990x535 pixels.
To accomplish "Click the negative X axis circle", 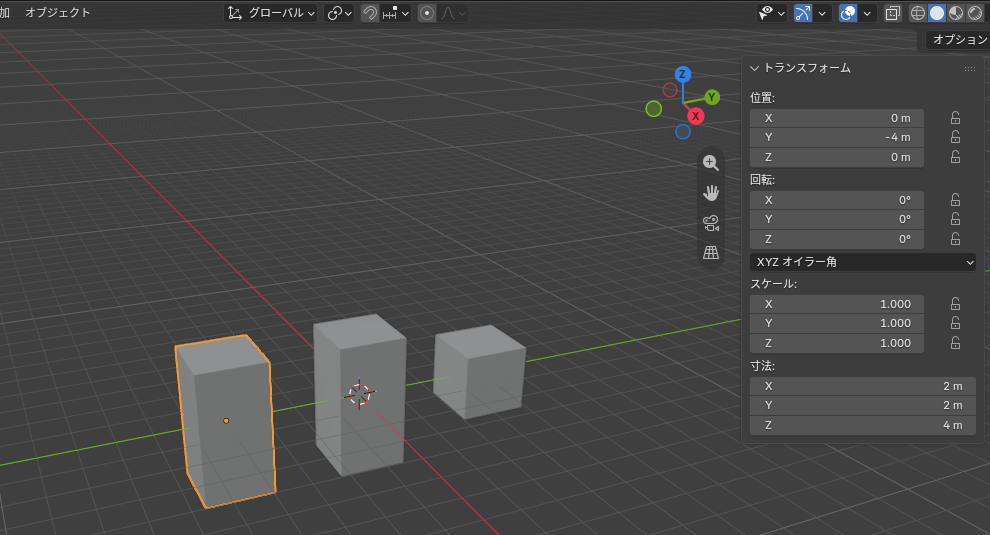I will [670, 90].
